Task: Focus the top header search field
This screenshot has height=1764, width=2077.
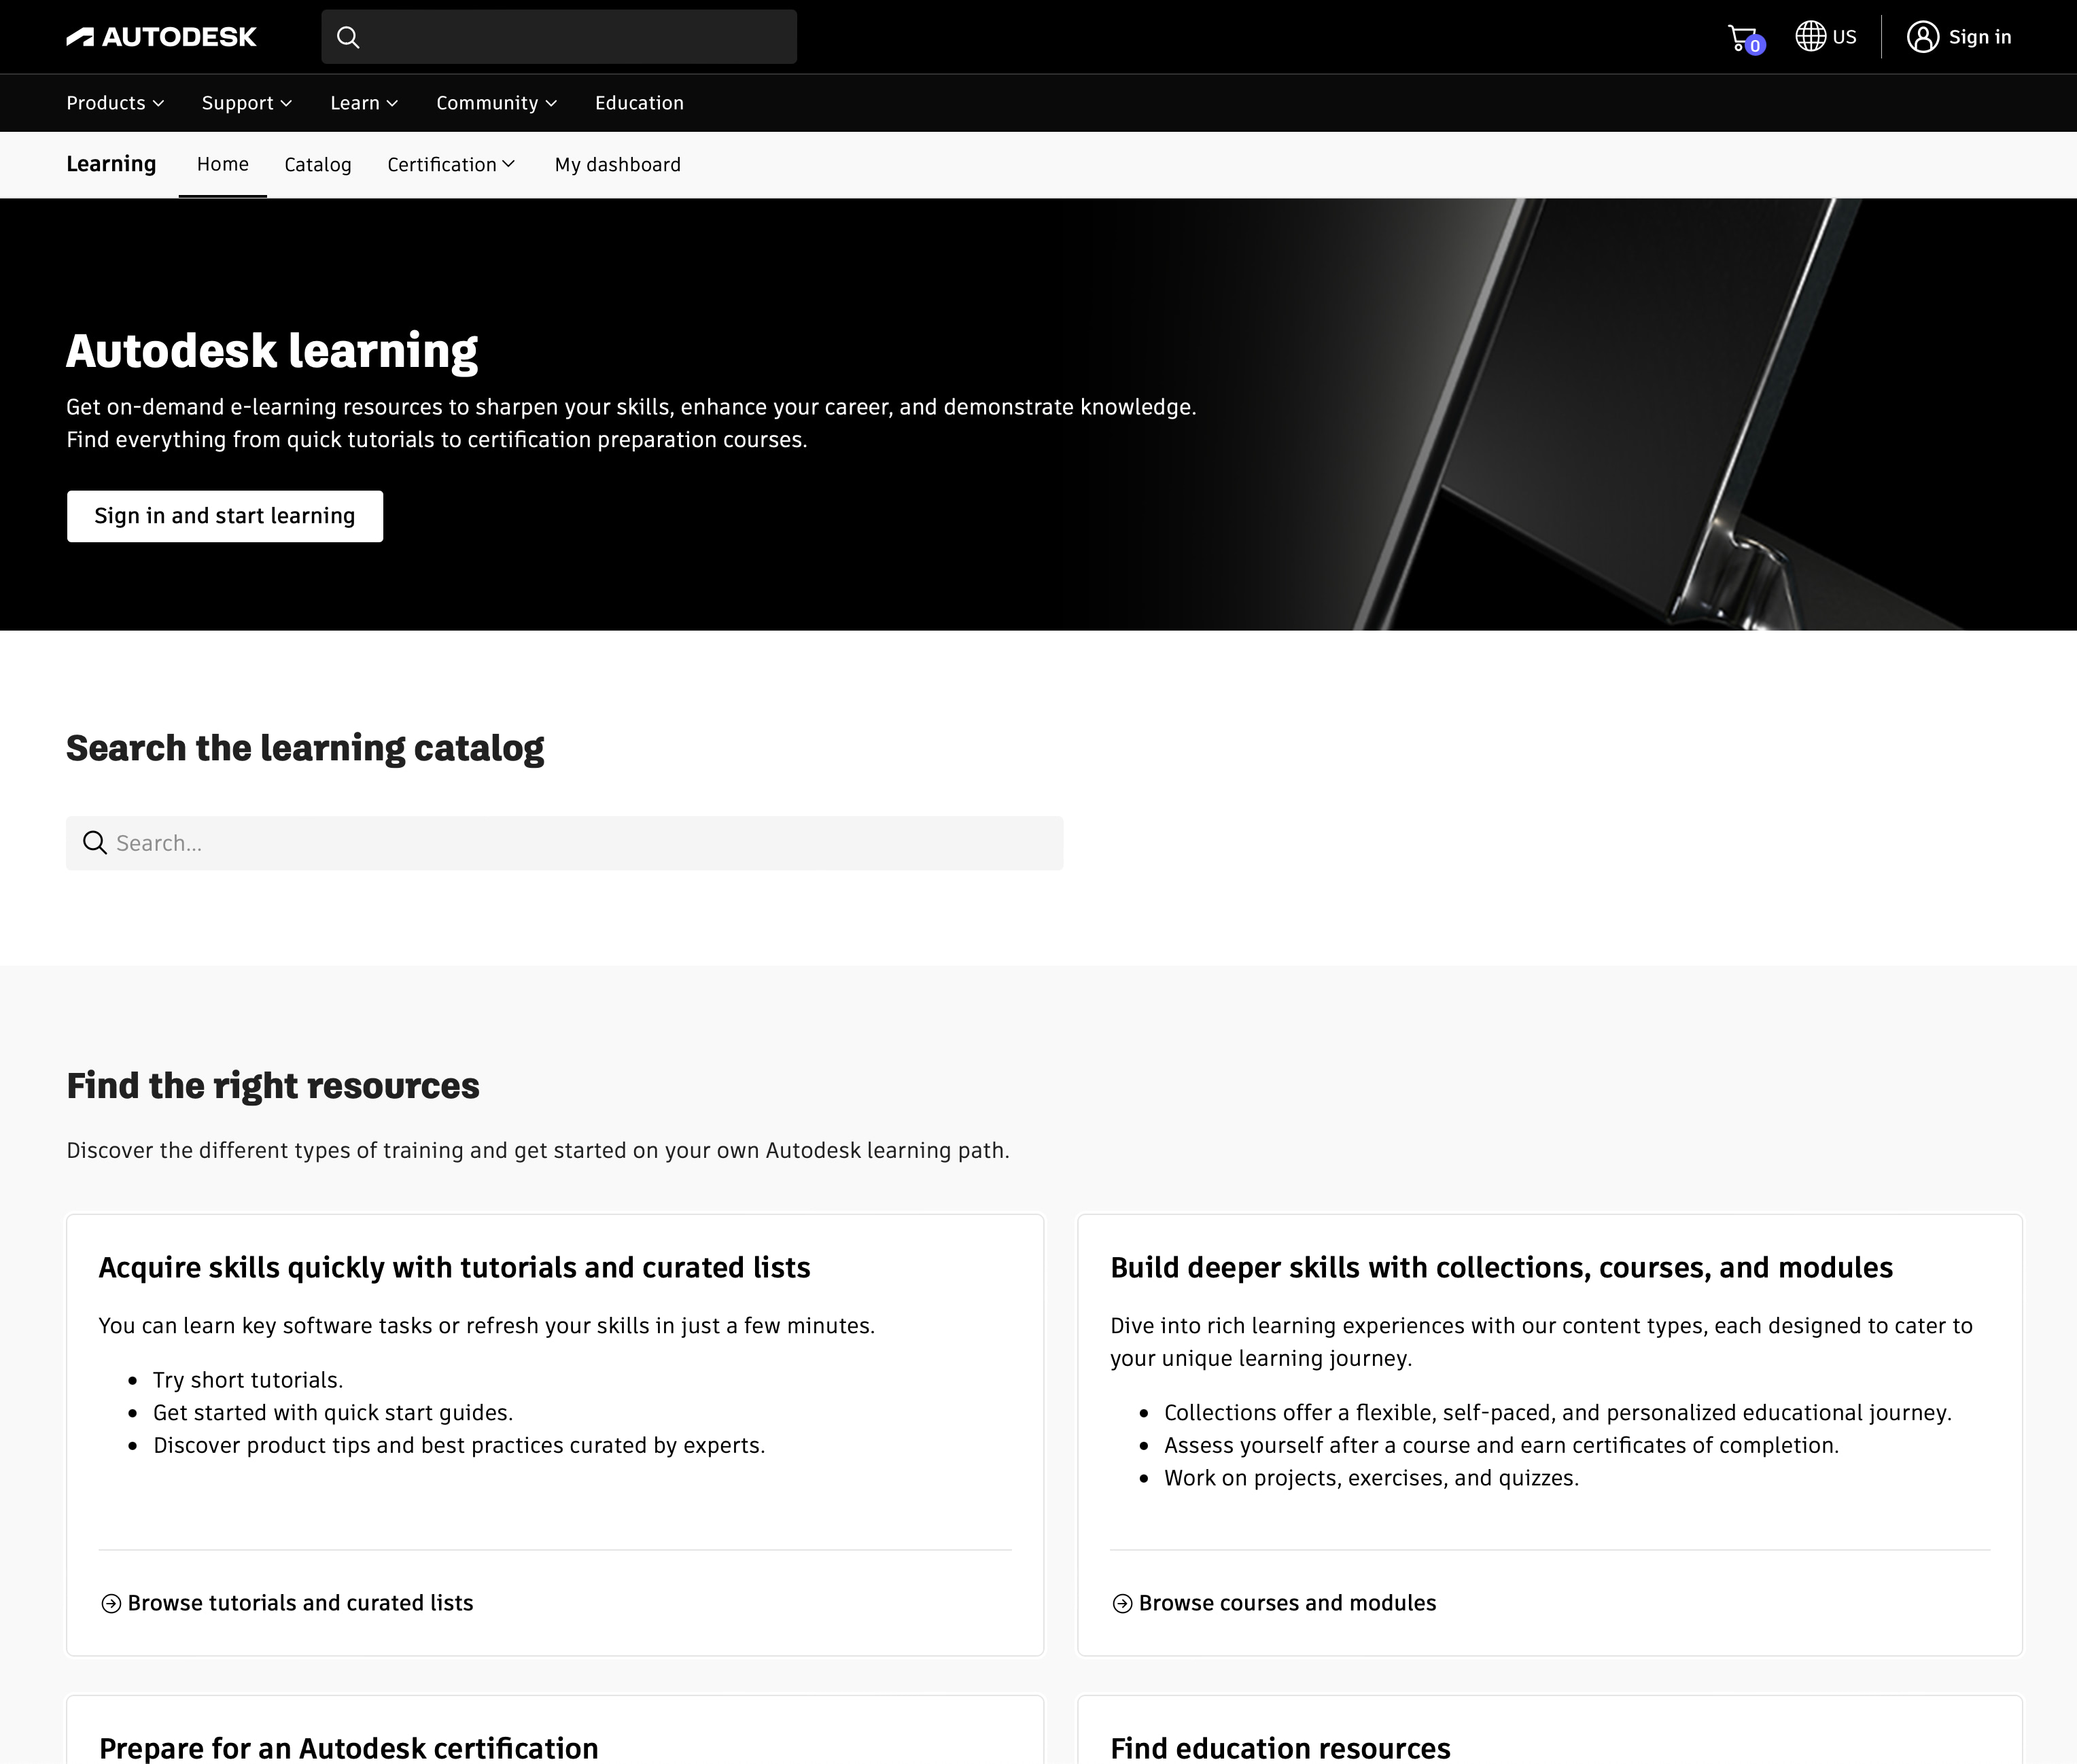Action: tap(559, 37)
